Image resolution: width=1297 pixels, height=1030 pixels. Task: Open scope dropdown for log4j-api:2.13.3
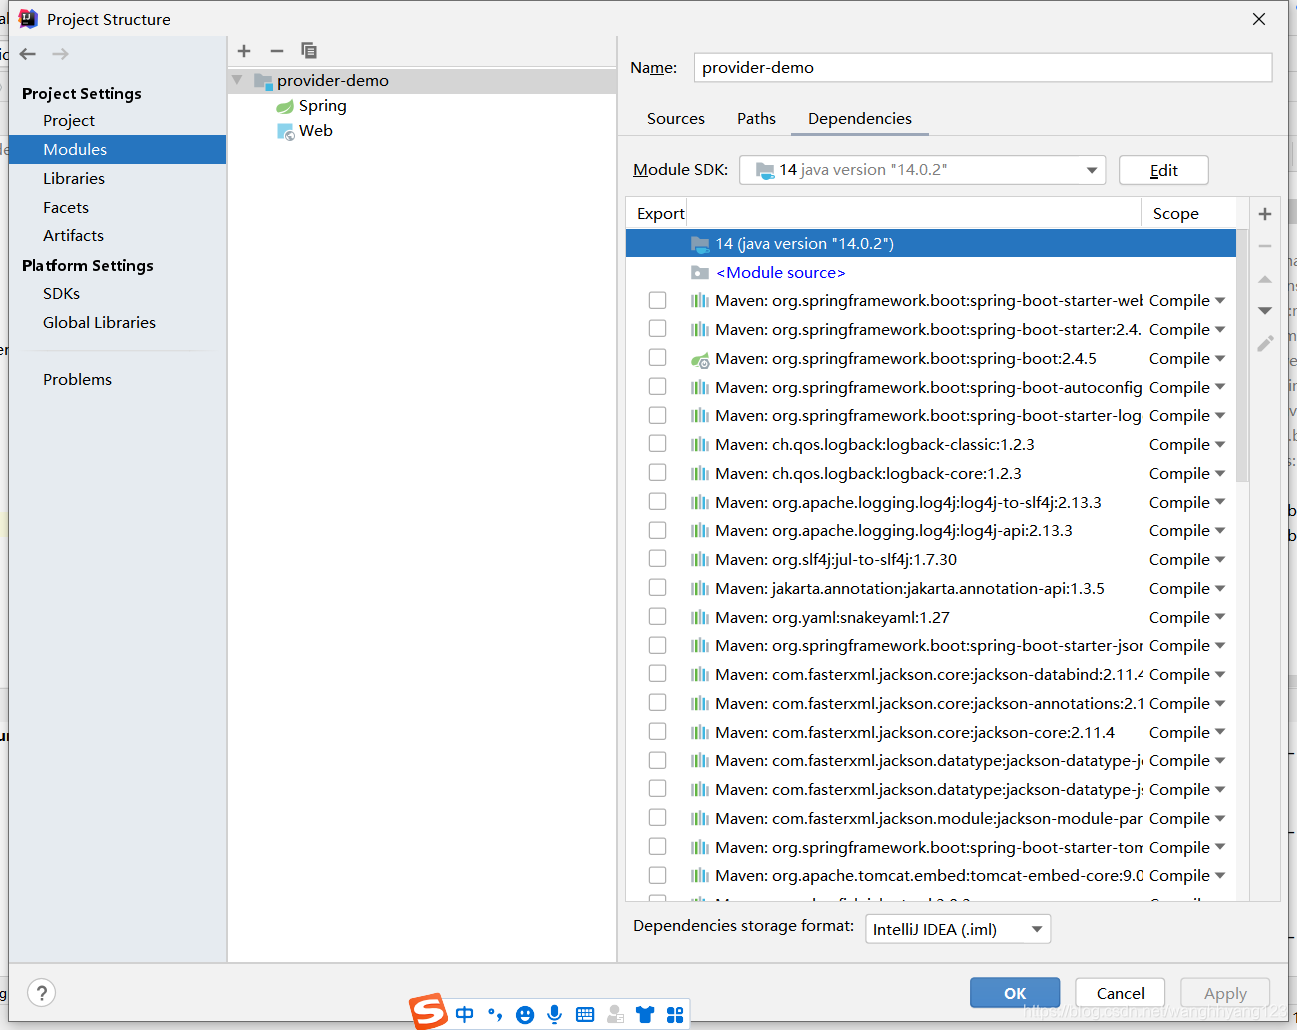pyautogui.click(x=1220, y=531)
